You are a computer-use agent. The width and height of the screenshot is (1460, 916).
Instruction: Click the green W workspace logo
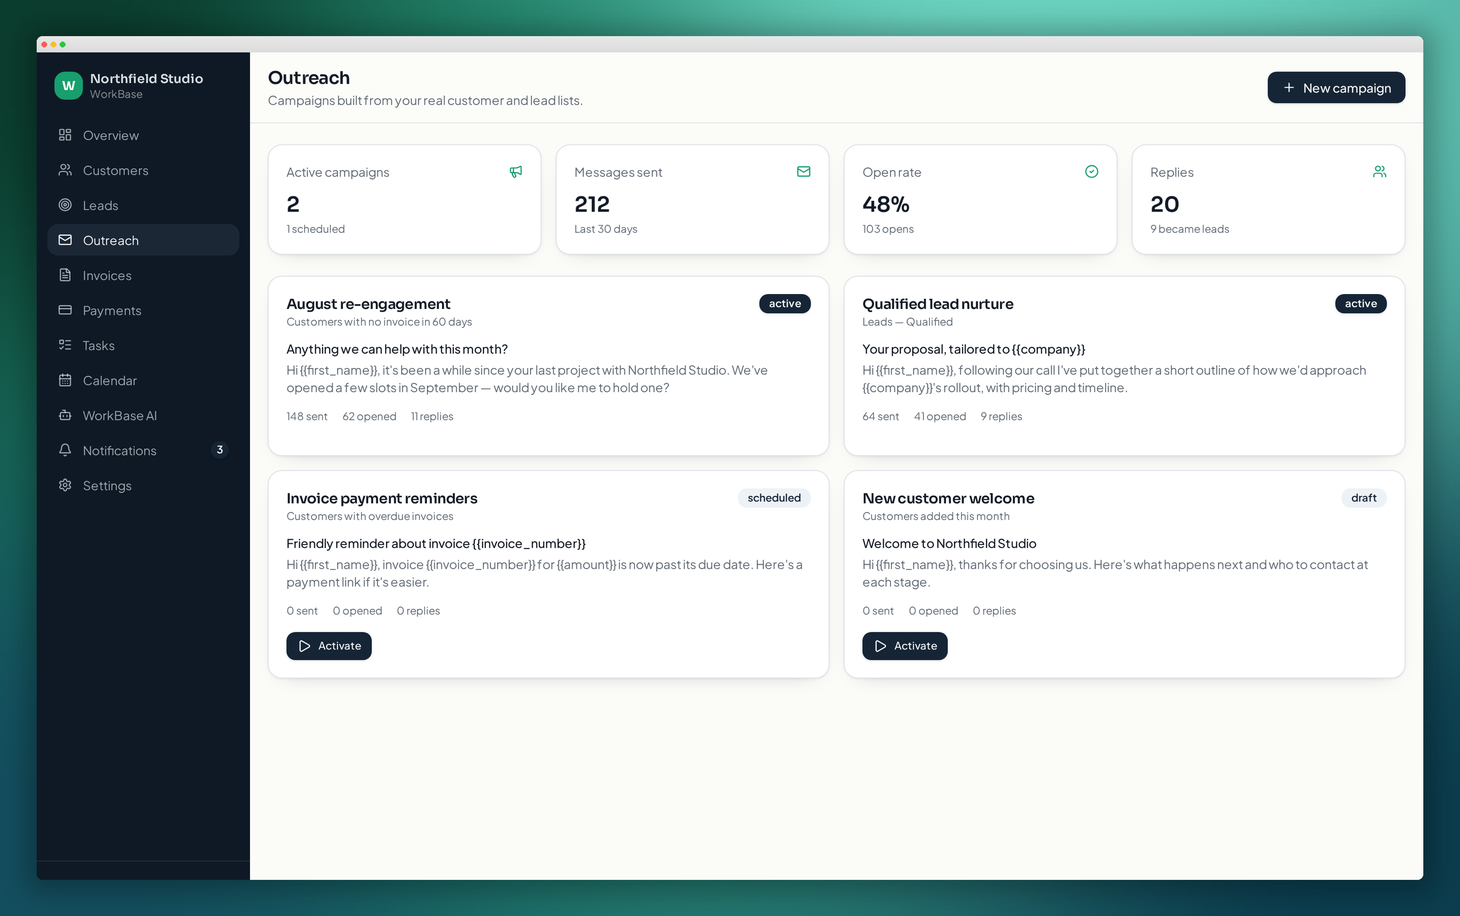tap(68, 86)
